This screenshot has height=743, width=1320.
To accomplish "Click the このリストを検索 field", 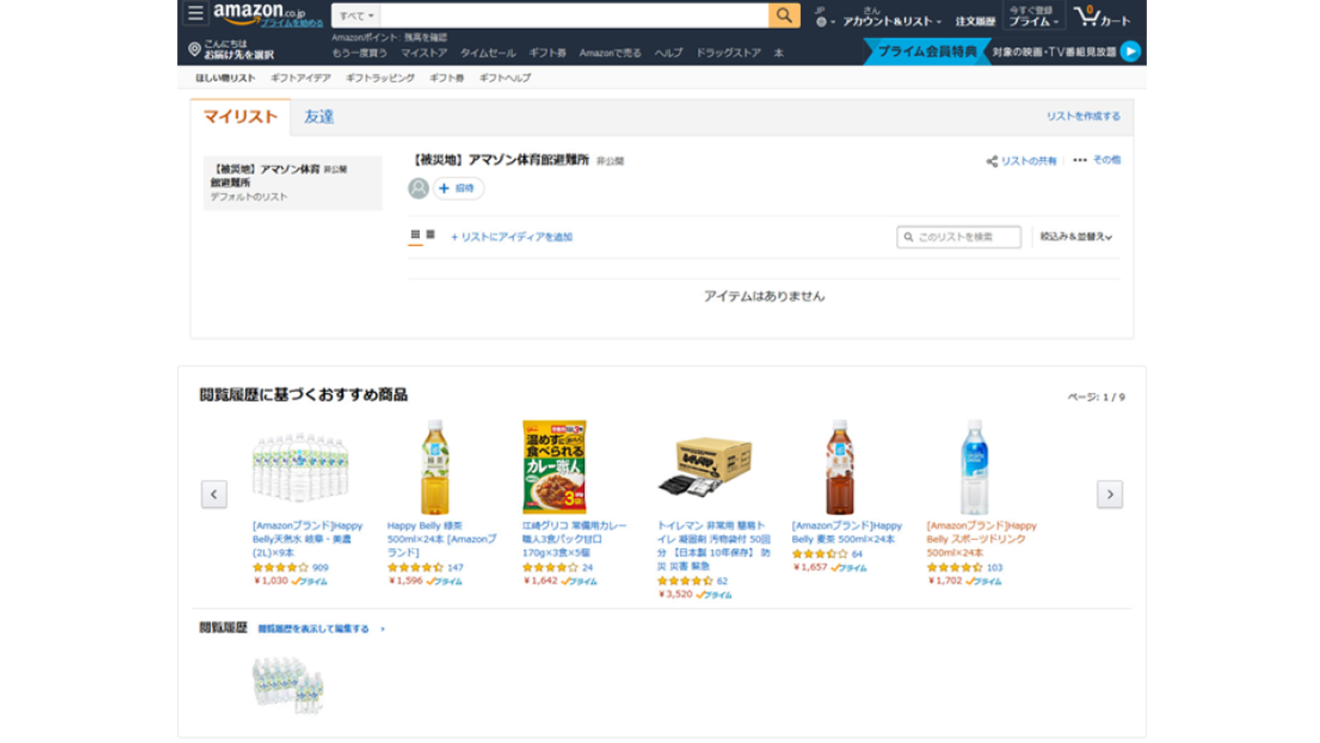I will point(959,237).
